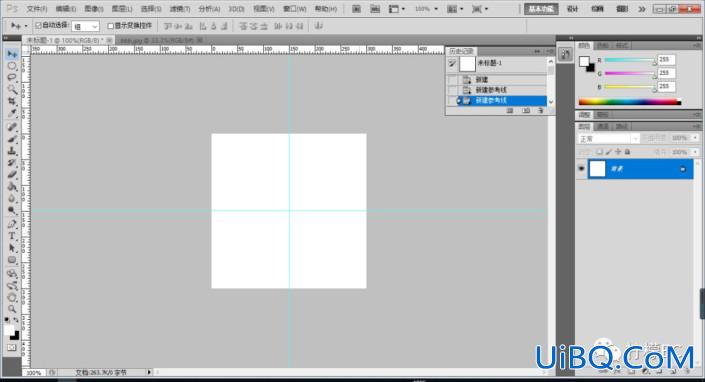Open the 滤镜(T) menu
The width and height of the screenshot is (705, 382).
[x=180, y=9]
